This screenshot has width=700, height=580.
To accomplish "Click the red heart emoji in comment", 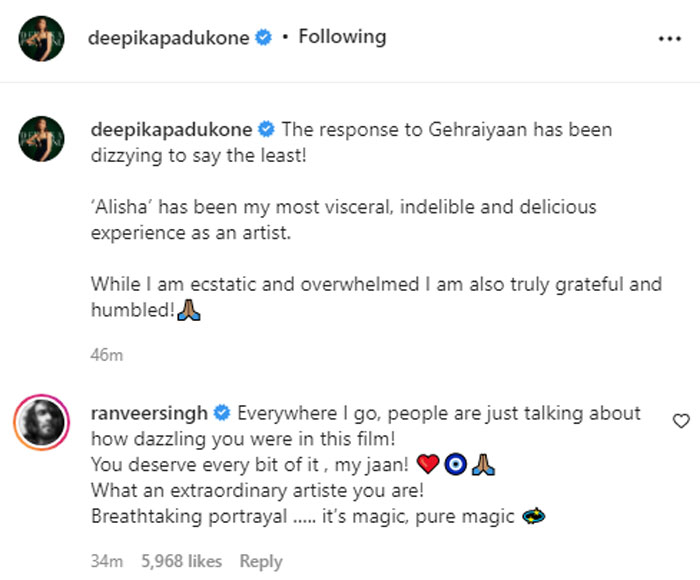I will coord(426,465).
